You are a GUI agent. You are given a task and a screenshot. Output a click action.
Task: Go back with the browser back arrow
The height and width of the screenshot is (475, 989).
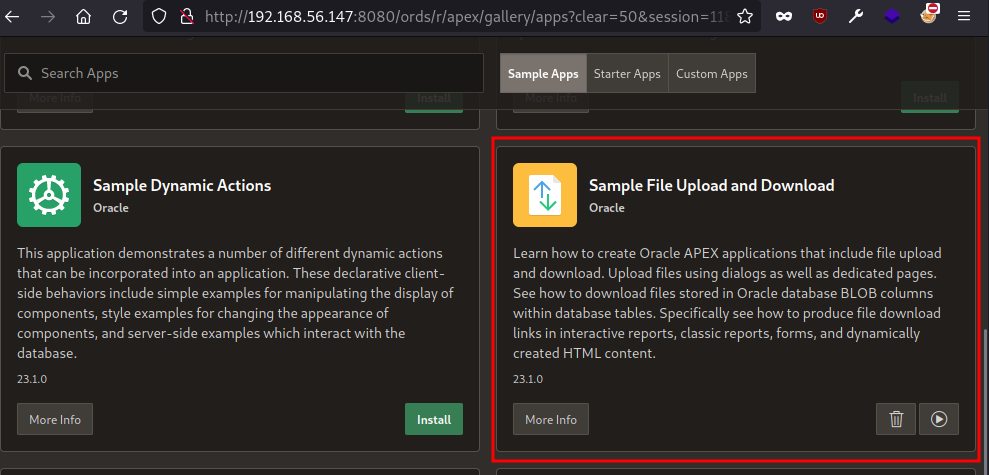(x=12, y=16)
